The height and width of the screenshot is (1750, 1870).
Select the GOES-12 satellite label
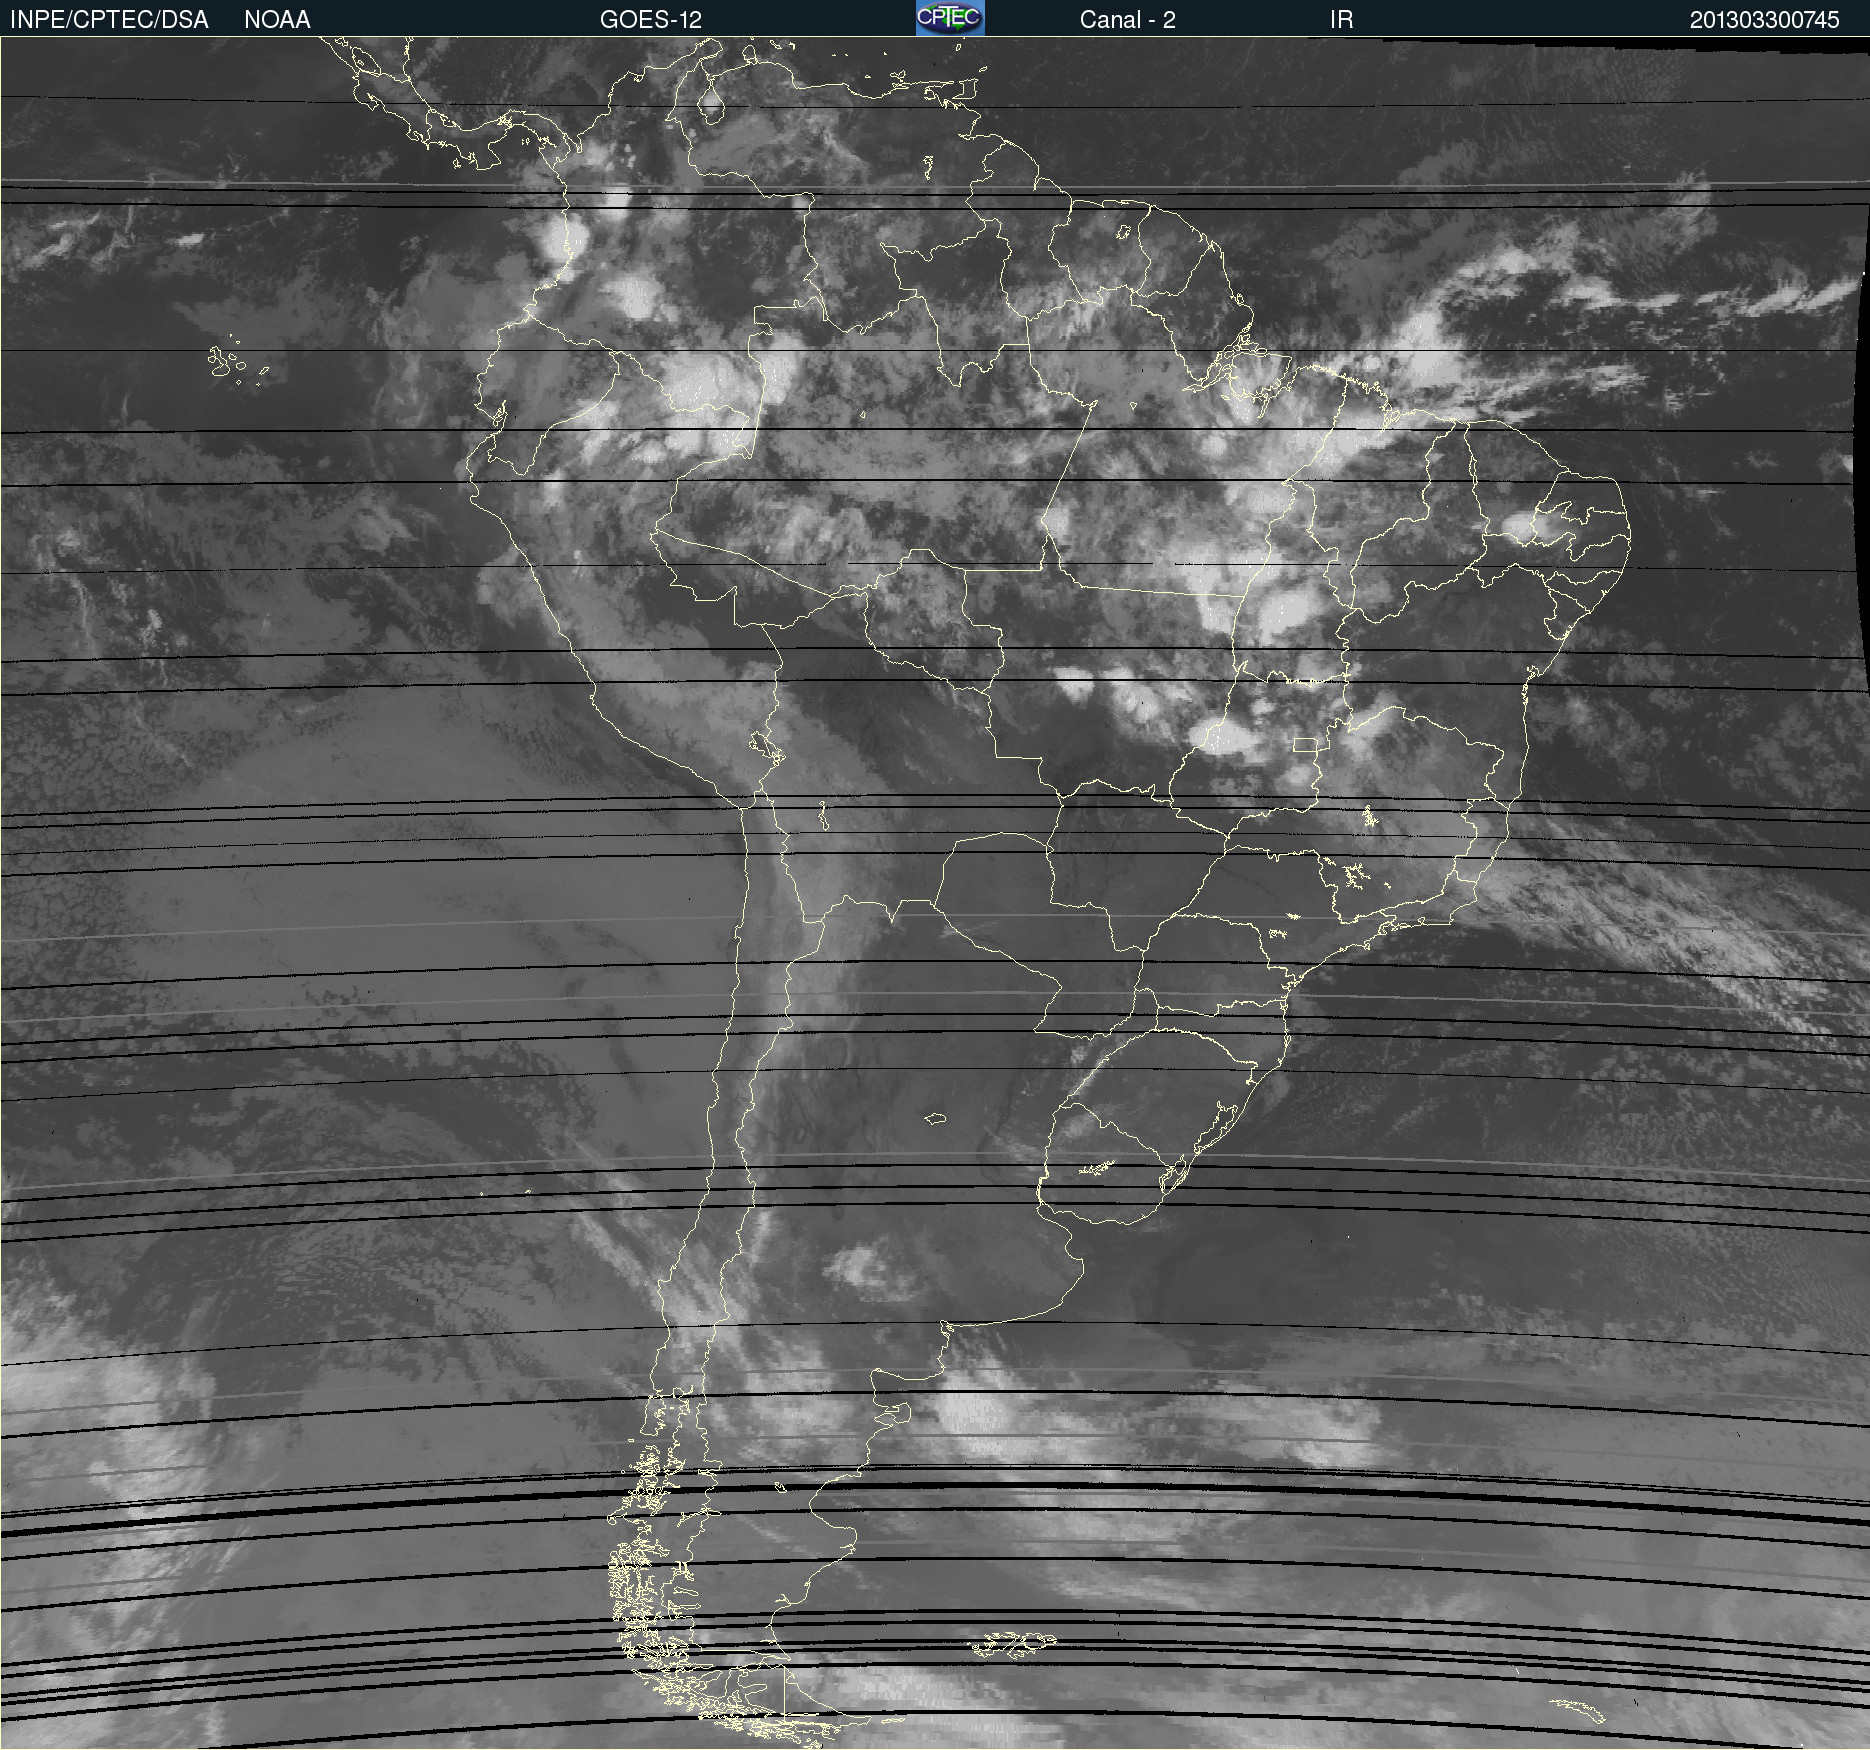click(651, 20)
